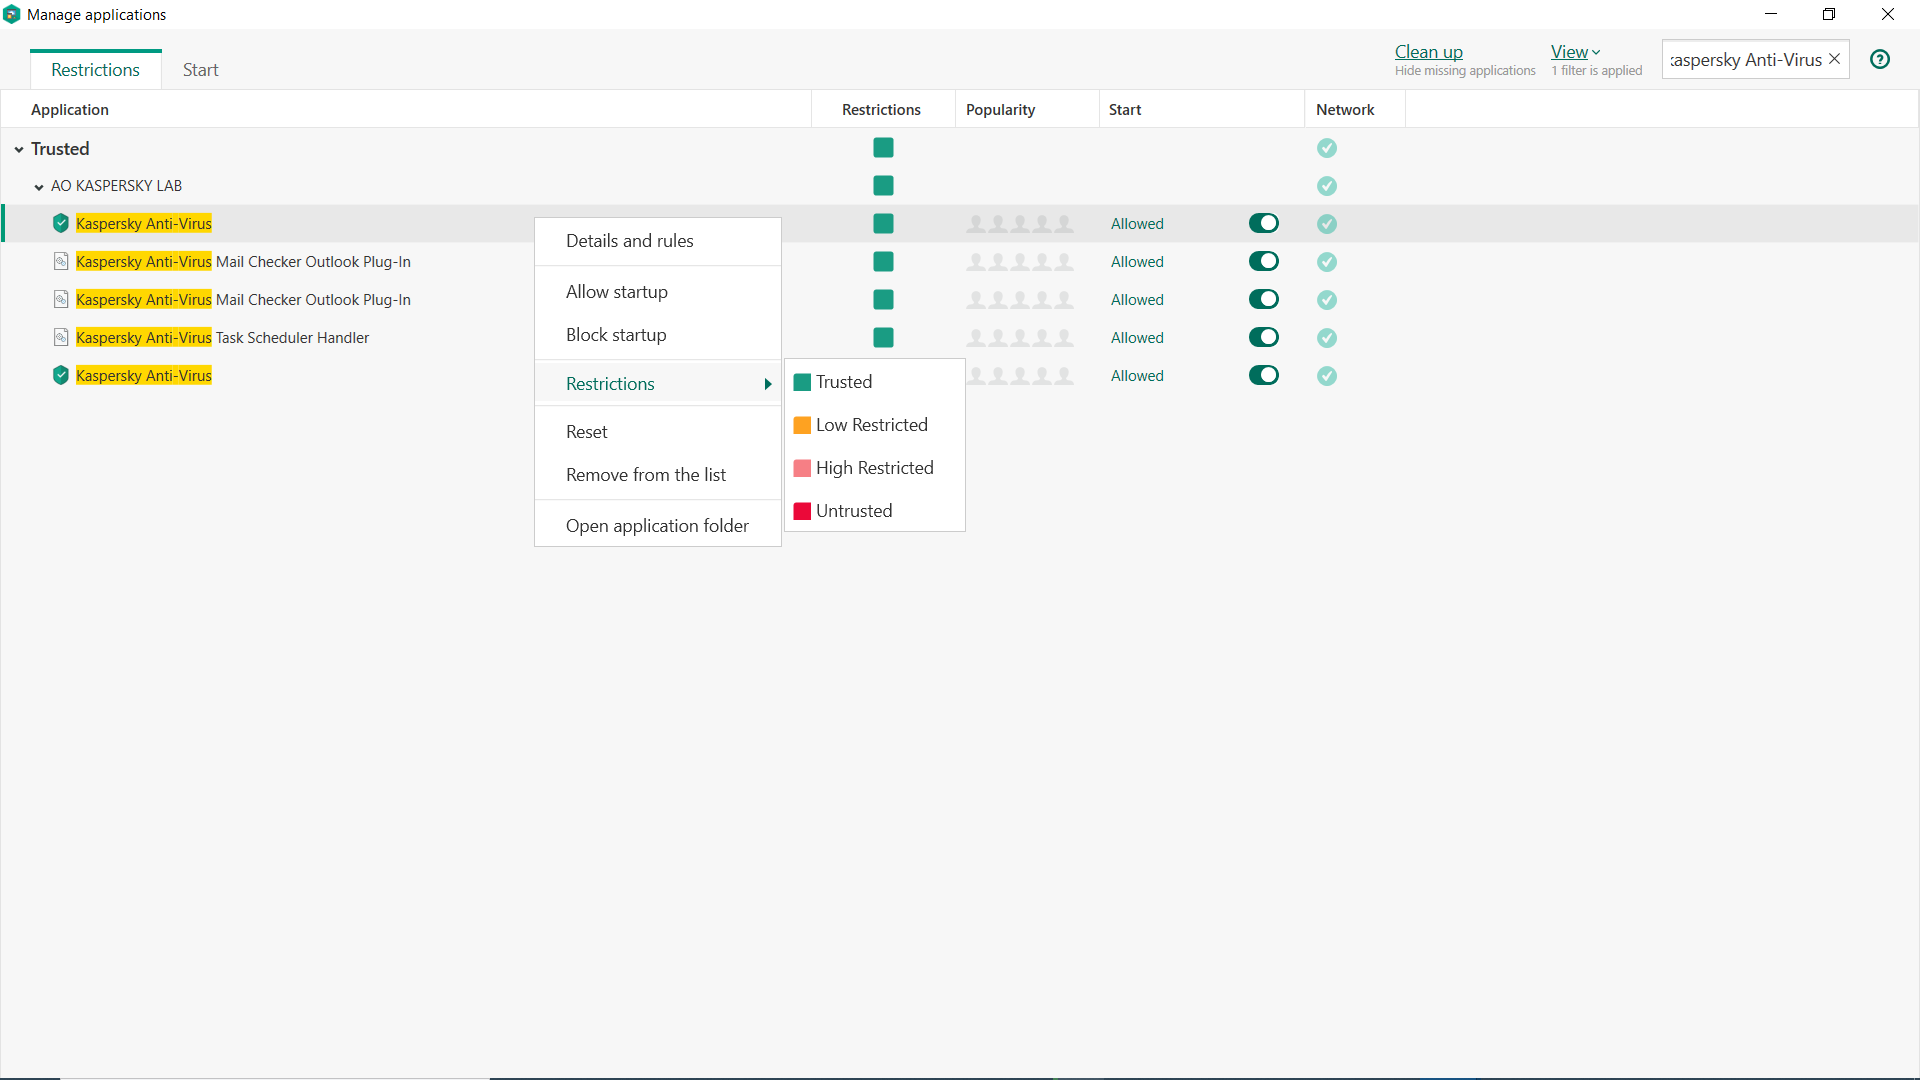Click restriction square of selected Kaspersky Anti-Virus row
Screen dimensions: 1920x1080
pos(883,224)
